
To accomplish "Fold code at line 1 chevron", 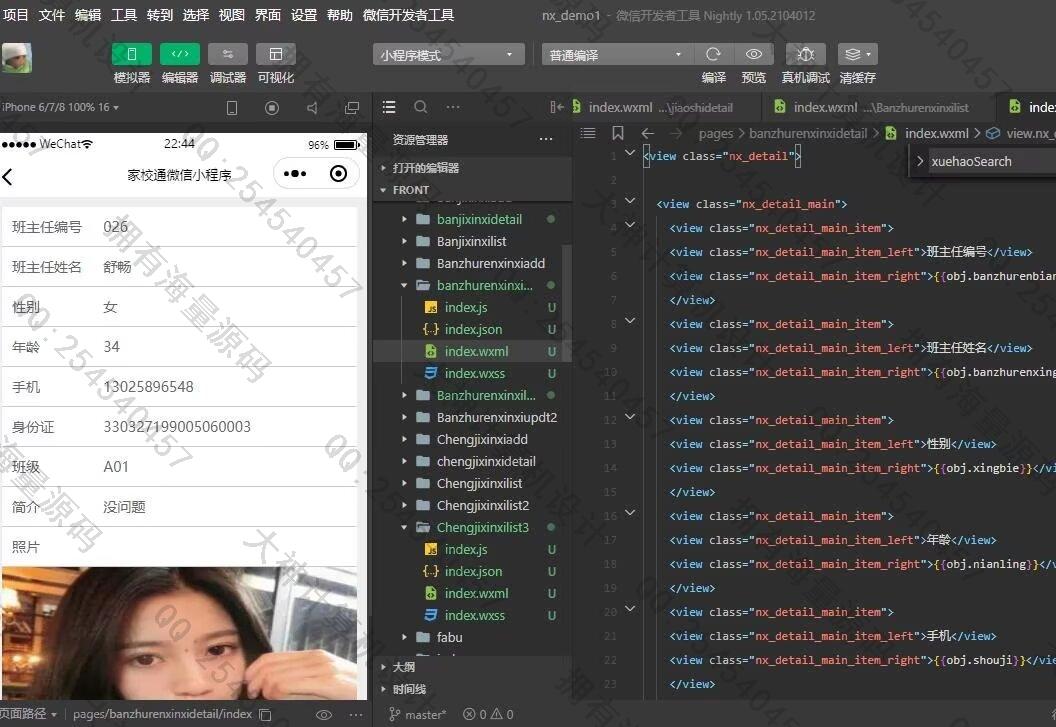I will pos(630,153).
